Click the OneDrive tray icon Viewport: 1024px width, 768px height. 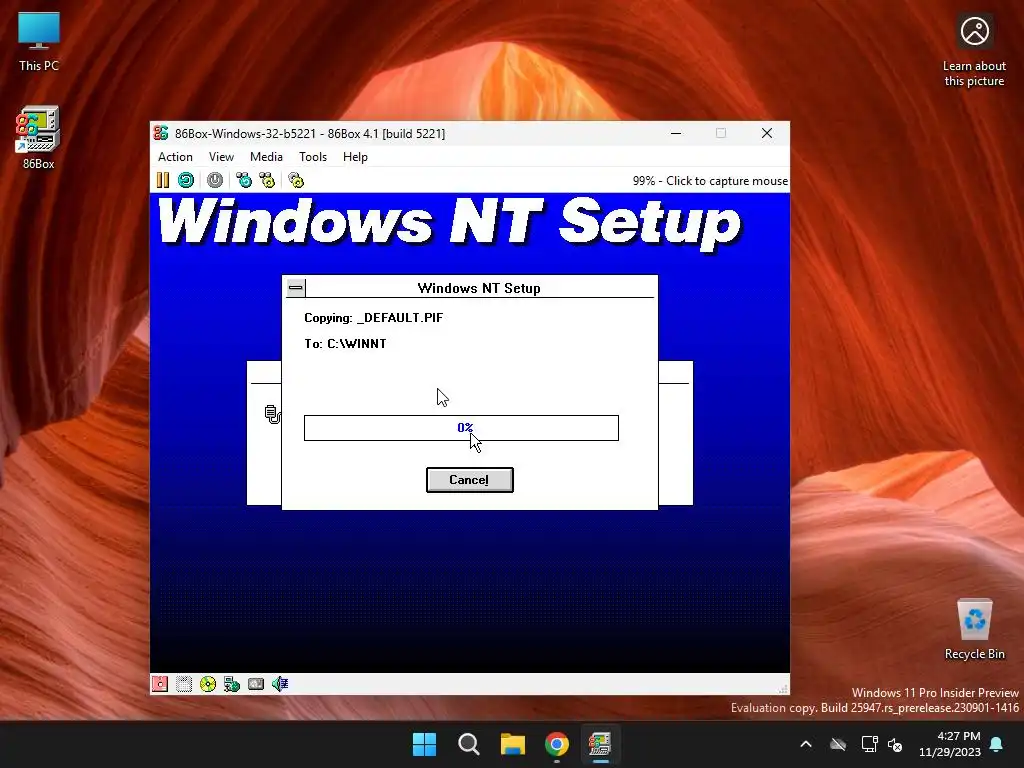point(838,744)
